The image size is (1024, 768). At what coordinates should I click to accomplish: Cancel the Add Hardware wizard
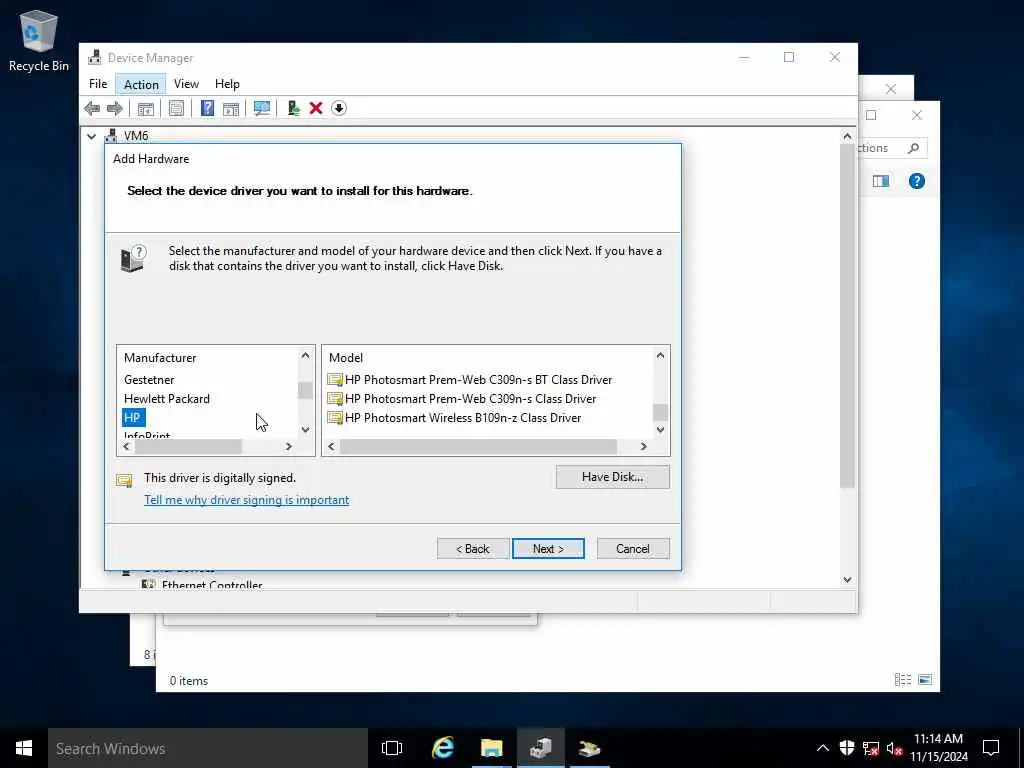pos(633,549)
